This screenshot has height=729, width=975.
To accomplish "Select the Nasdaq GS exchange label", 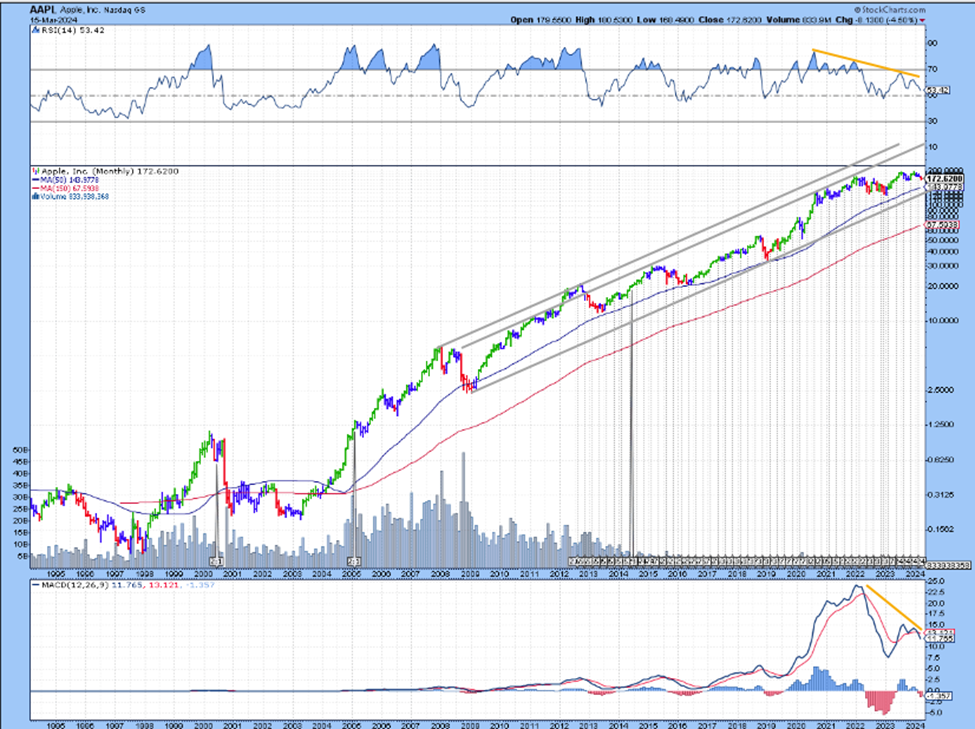I will coord(126,9).
